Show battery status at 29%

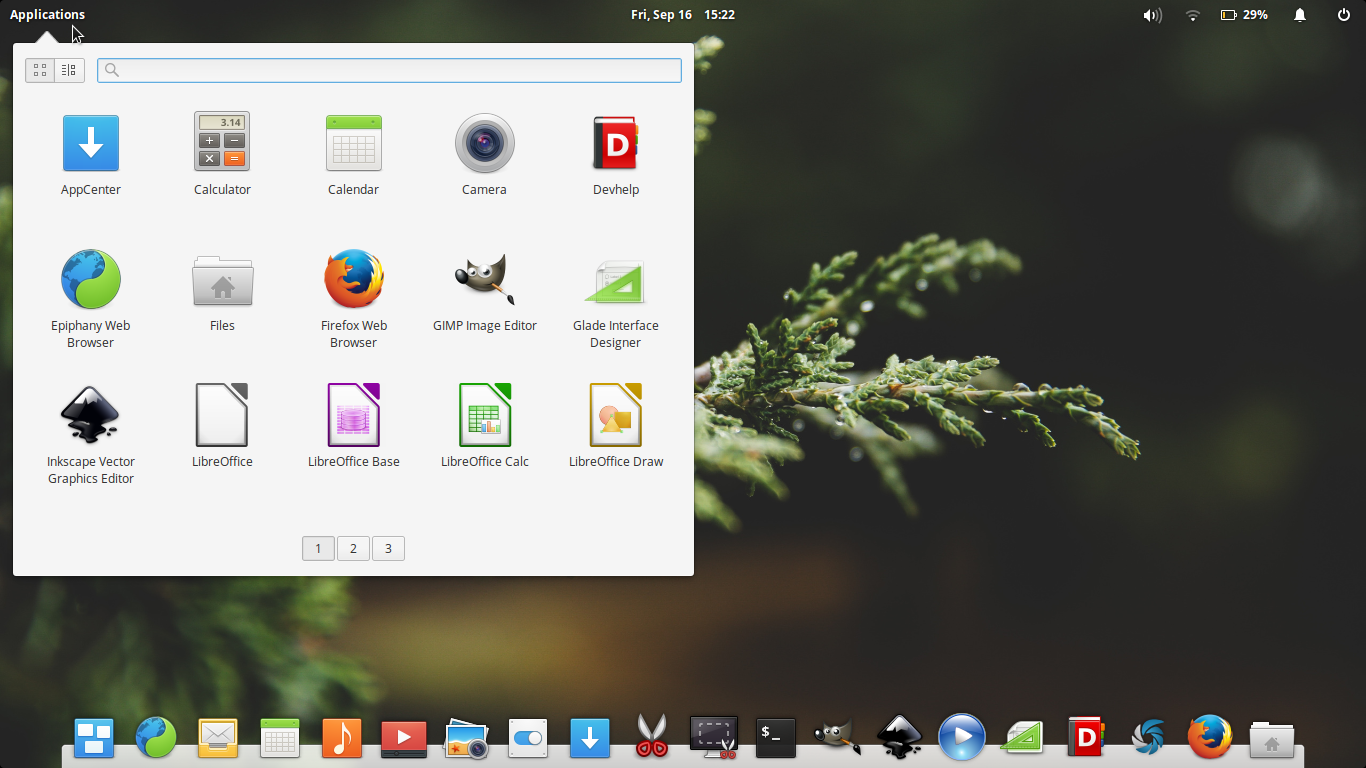pos(1244,15)
